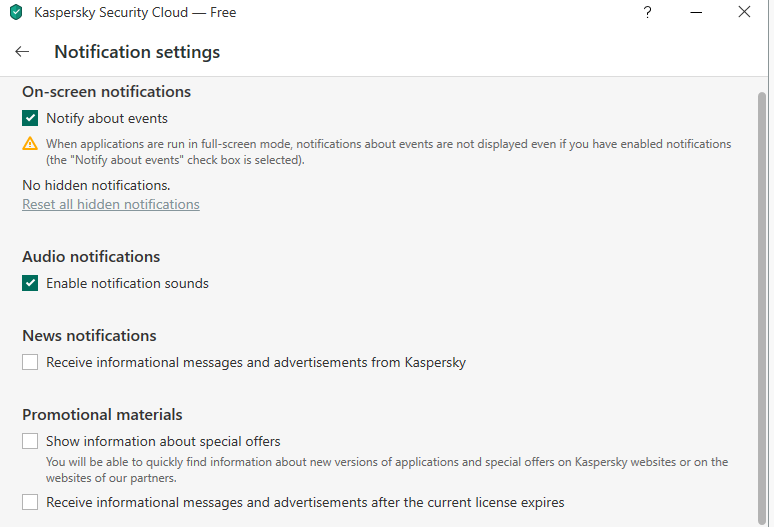Click the Reset all hidden notifications link
The height and width of the screenshot is (527, 774).
[111, 204]
